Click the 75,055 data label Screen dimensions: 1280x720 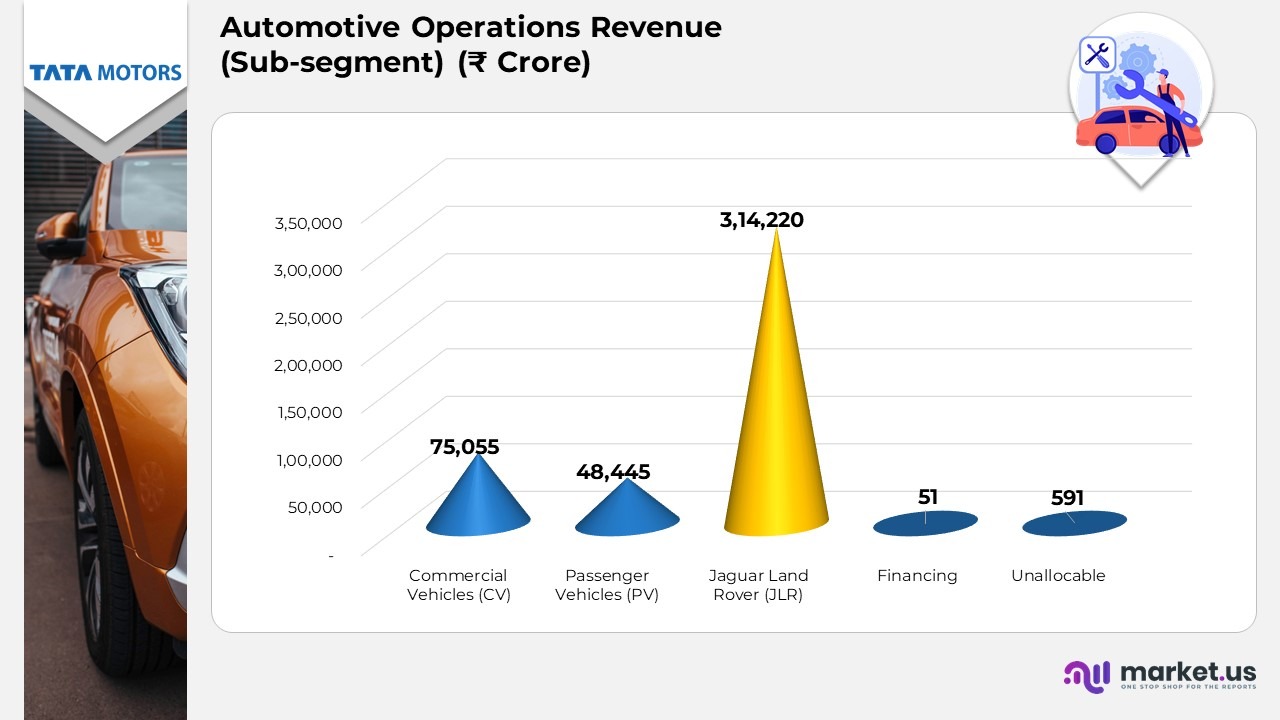(x=464, y=447)
